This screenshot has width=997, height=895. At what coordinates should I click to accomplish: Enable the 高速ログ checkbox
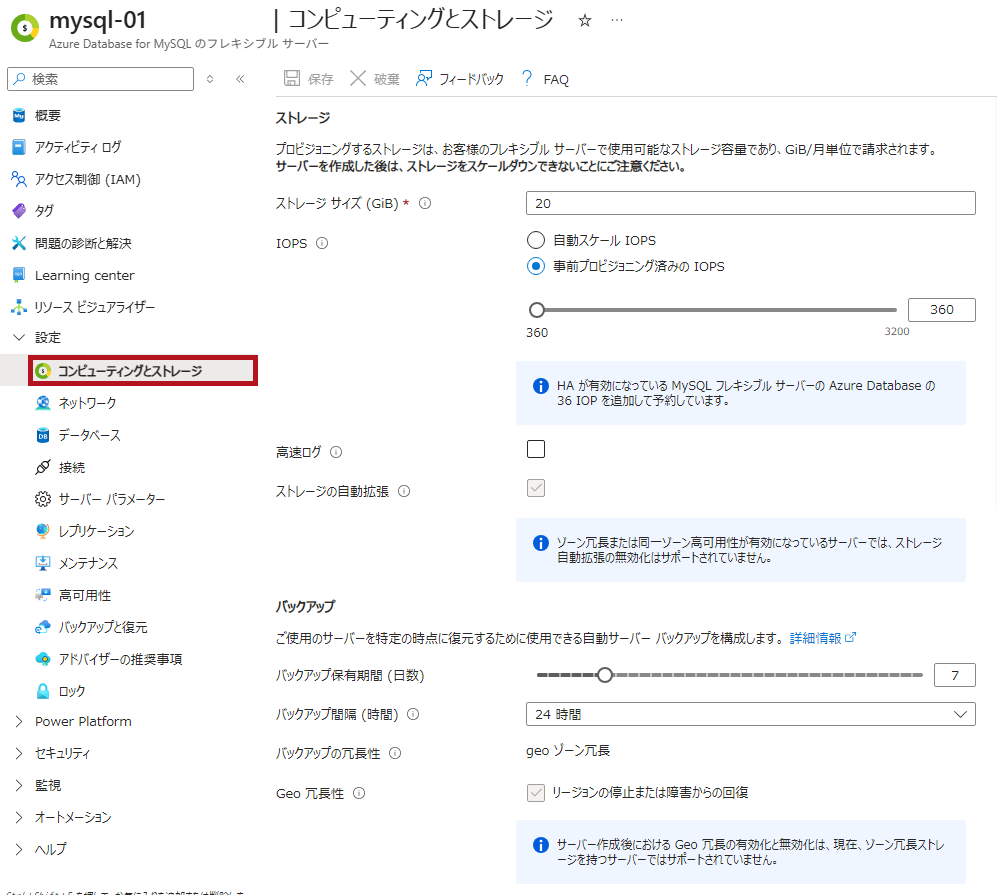pyautogui.click(x=536, y=449)
